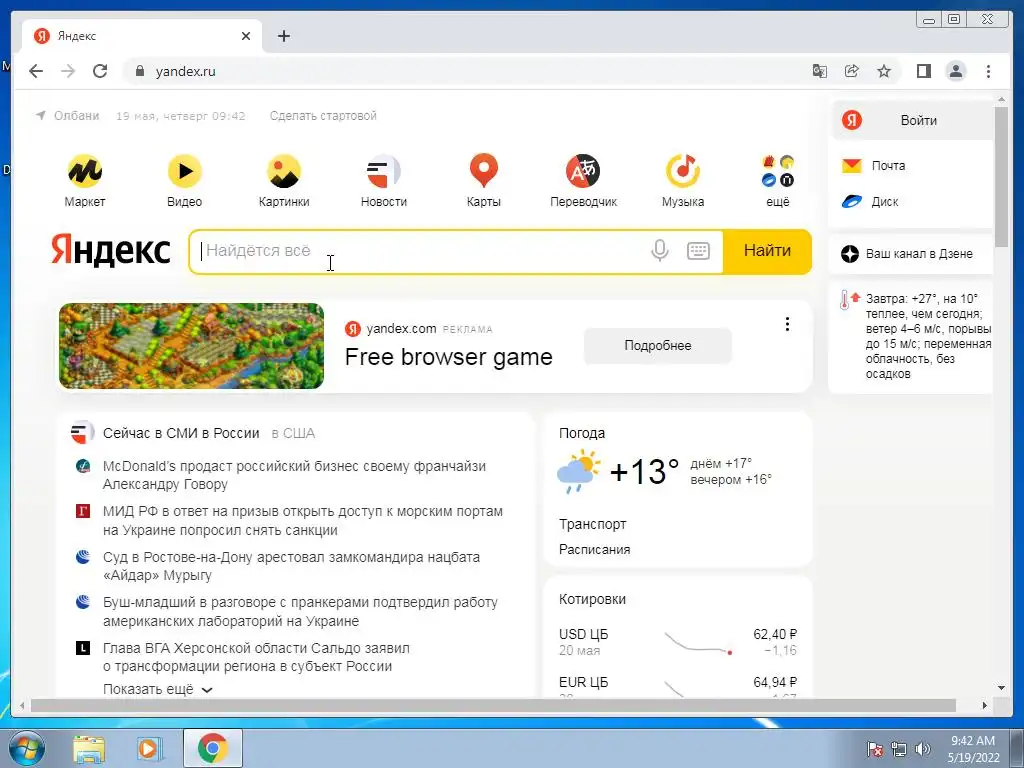The image size is (1024, 768).
Task: Open the +13° current temperature
Action: [x=645, y=472]
